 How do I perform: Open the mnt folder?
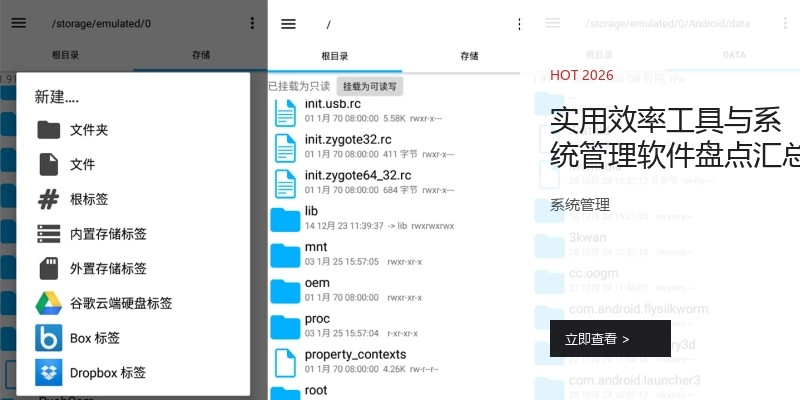[x=394, y=254]
